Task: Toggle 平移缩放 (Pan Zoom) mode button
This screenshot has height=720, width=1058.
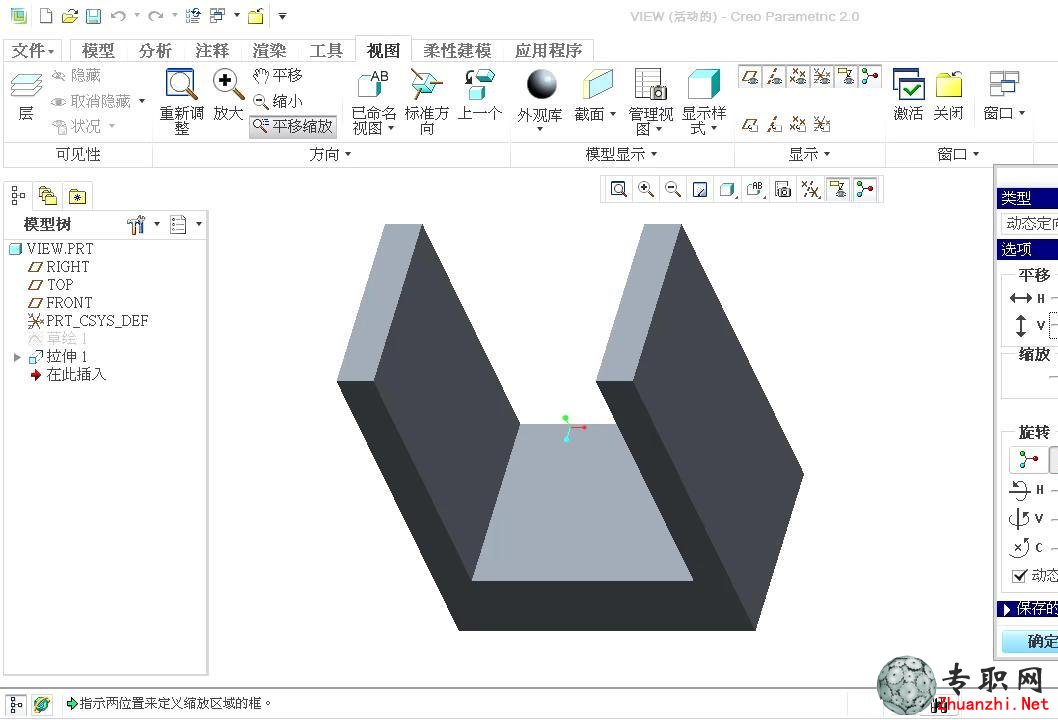Action: pyautogui.click(x=293, y=126)
